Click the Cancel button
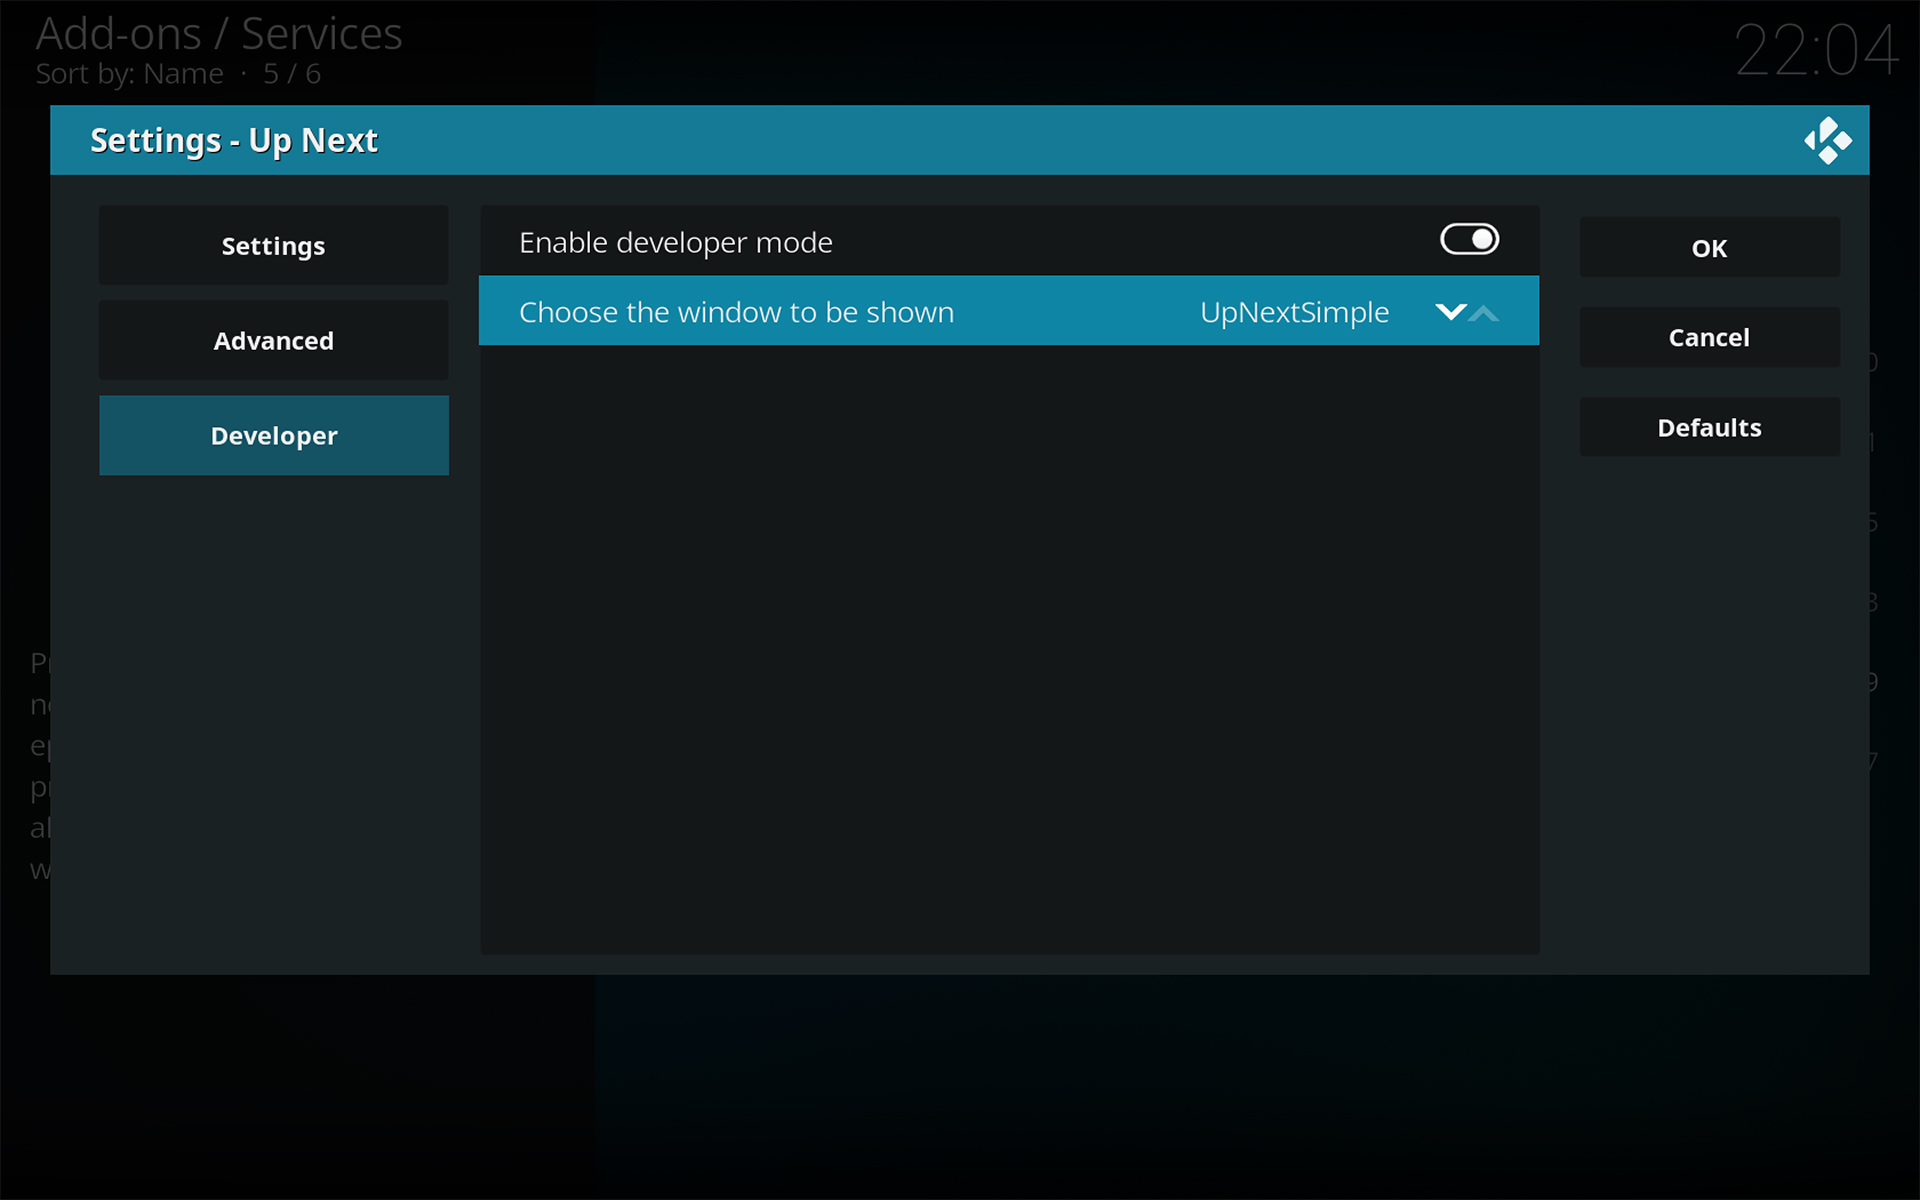The height and width of the screenshot is (1200, 1920). [1709, 337]
